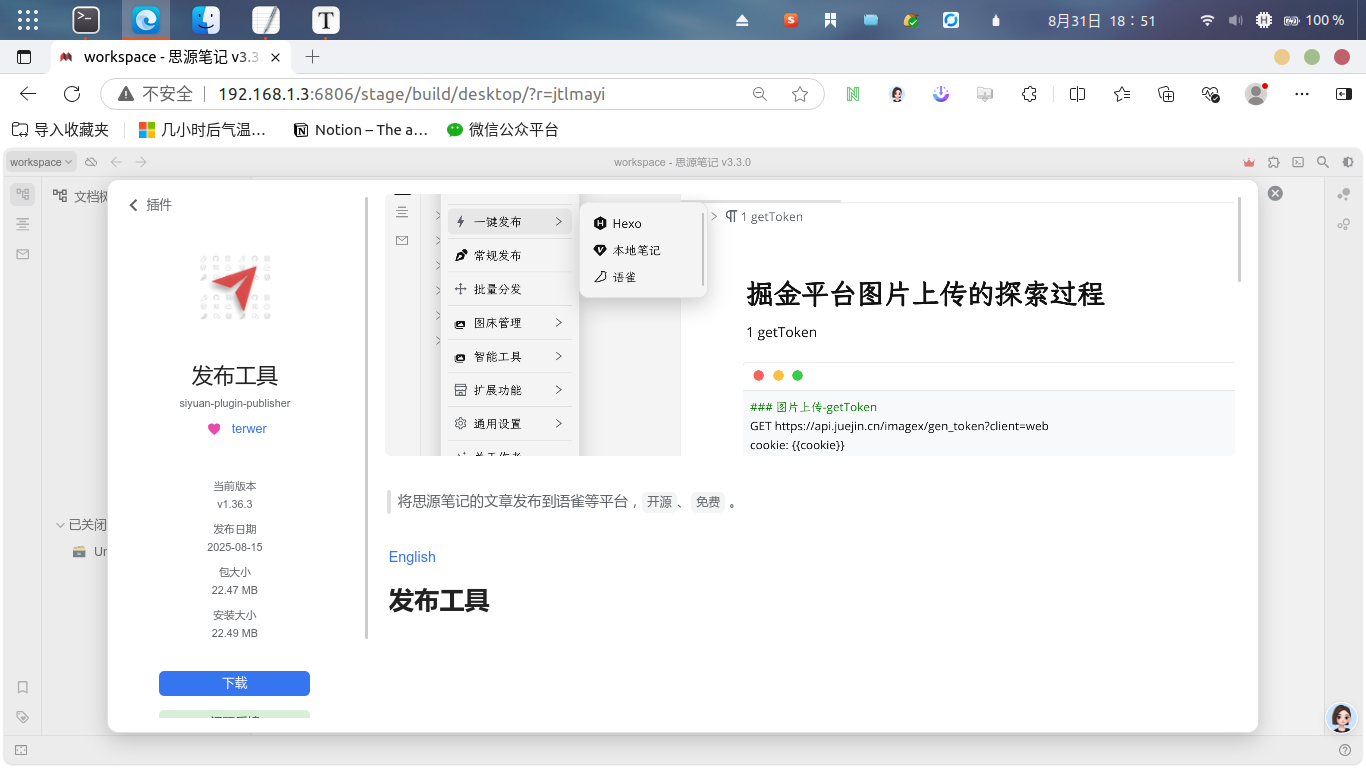Click the green dot on the code block header
The height and width of the screenshot is (768, 1366).
pos(797,375)
